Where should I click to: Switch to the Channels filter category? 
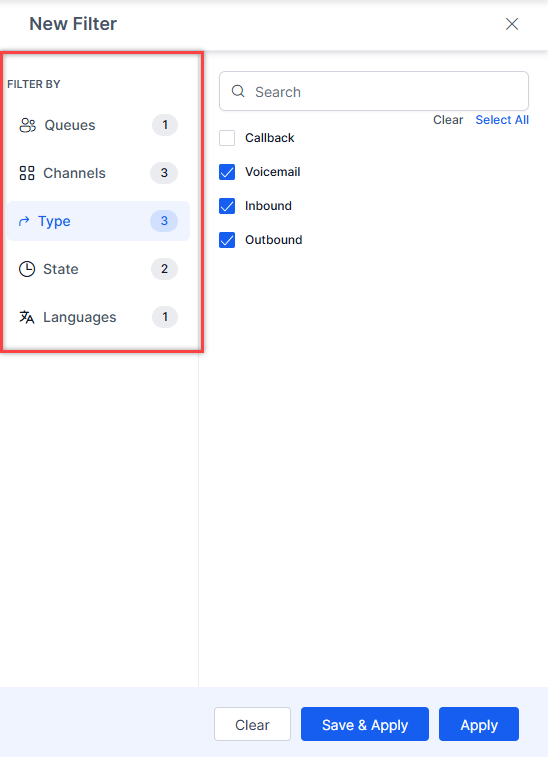pyautogui.click(x=98, y=173)
